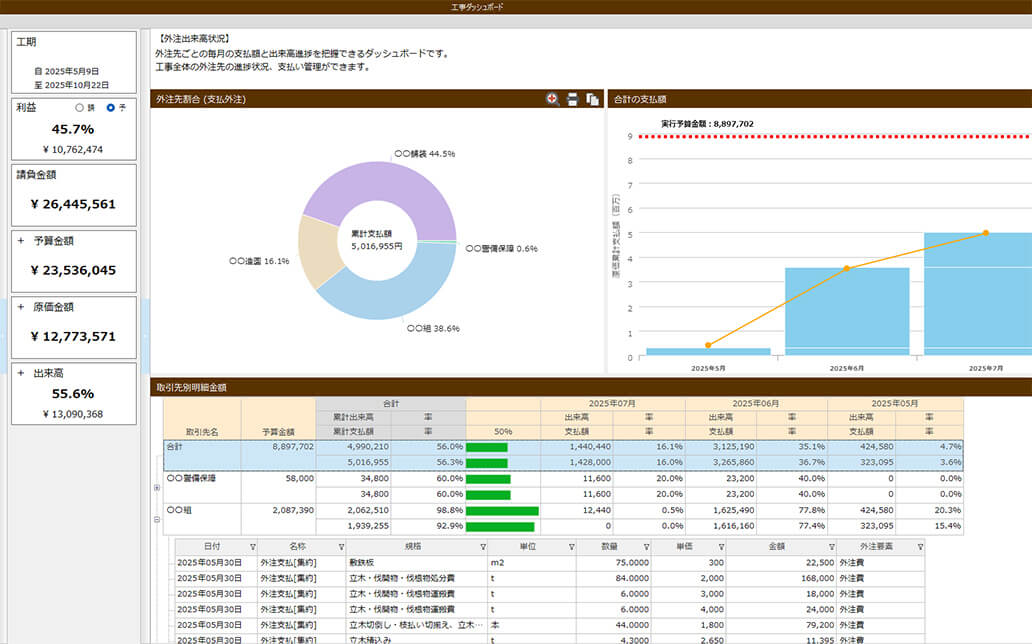1032x644 pixels.
Task: Open the 規格 column filter icon
Action: click(x=483, y=547)
